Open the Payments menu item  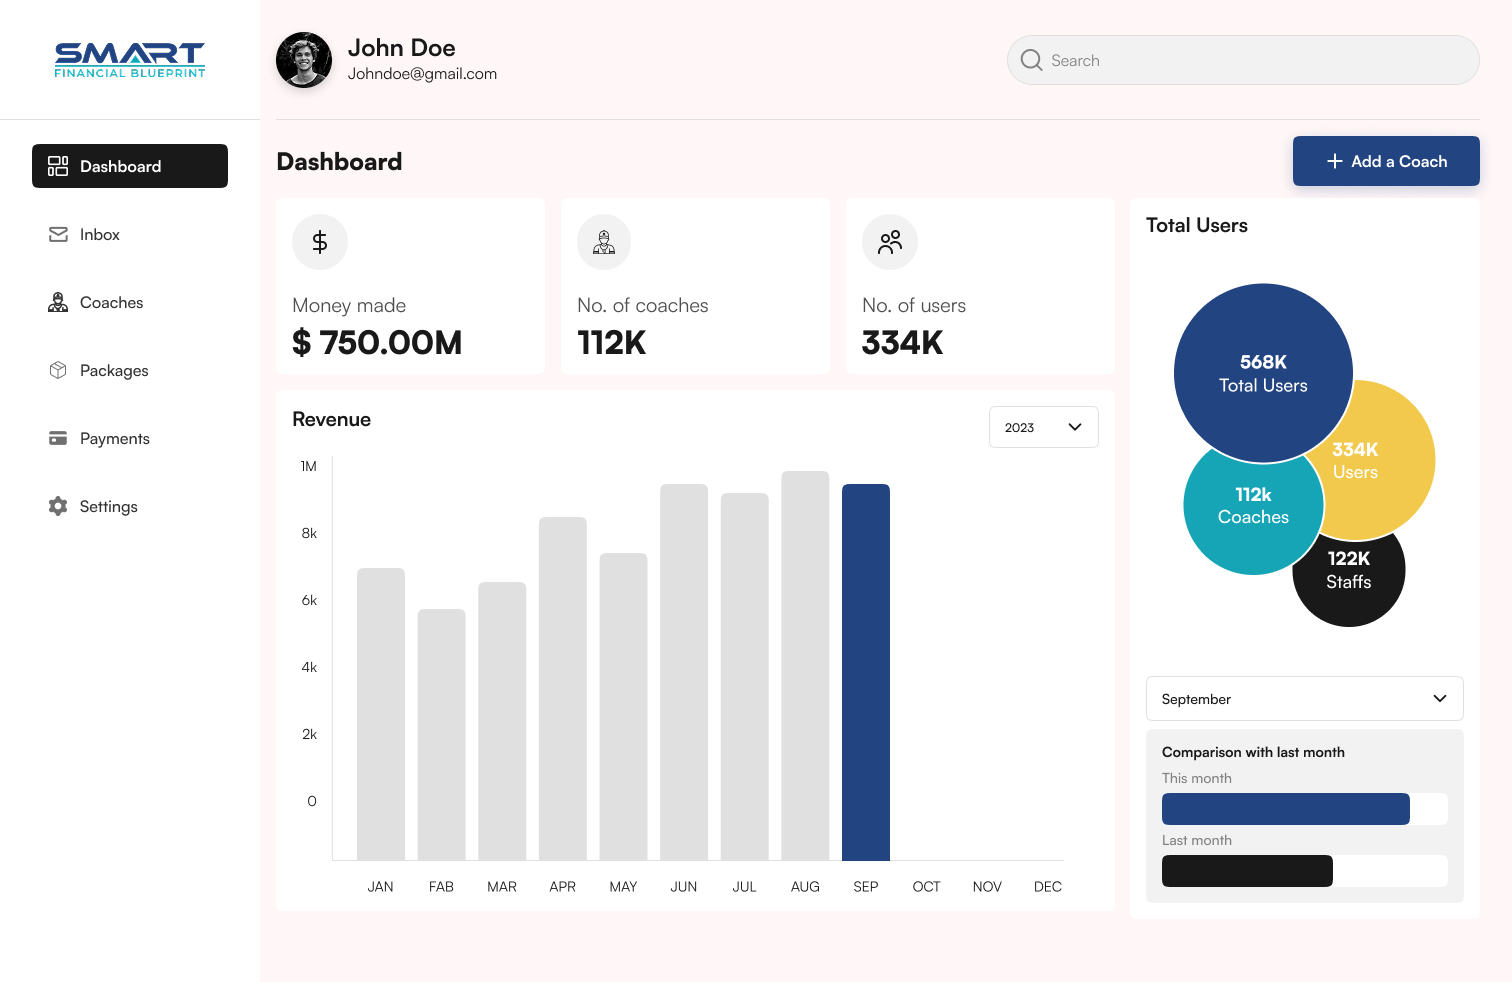coord(114,439)
